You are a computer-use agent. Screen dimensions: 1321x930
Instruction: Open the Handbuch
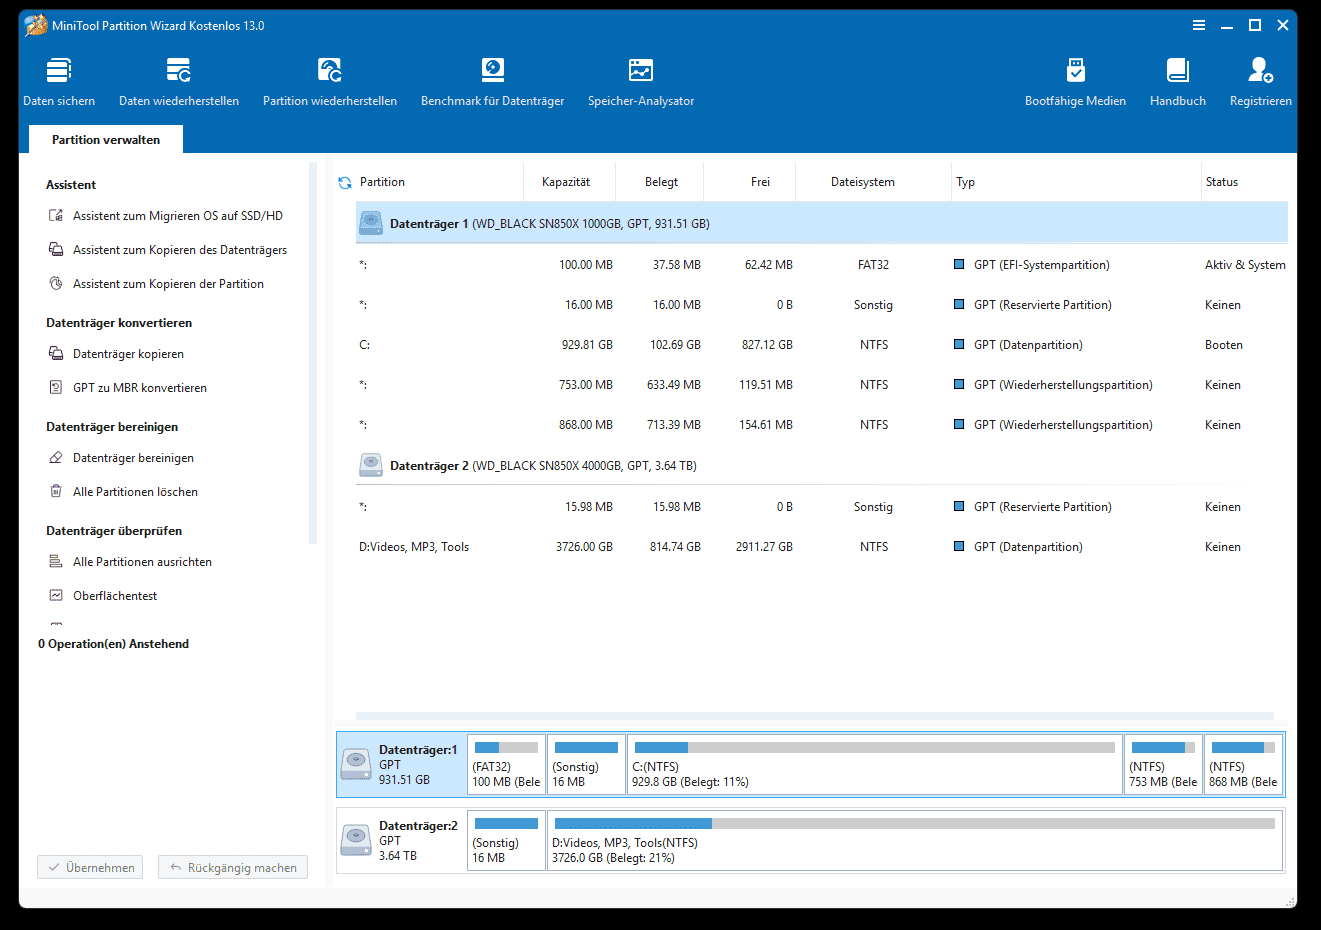[x=1178, y=82]
